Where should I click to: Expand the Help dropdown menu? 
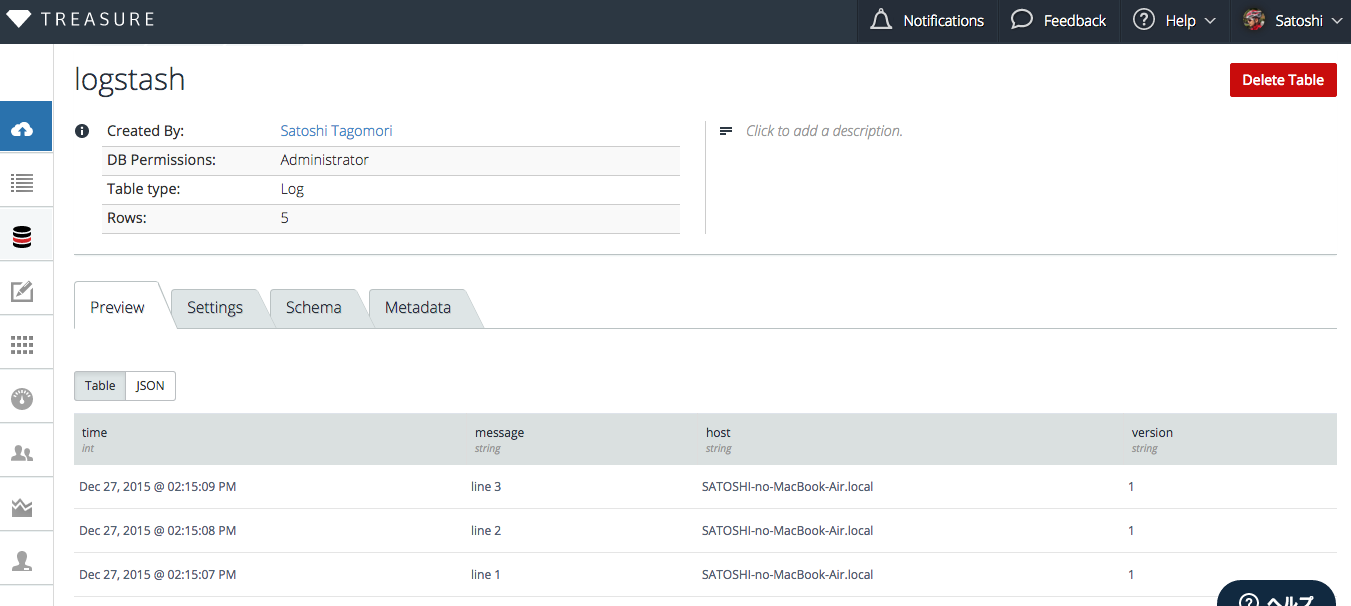[x=1174, y=21]
